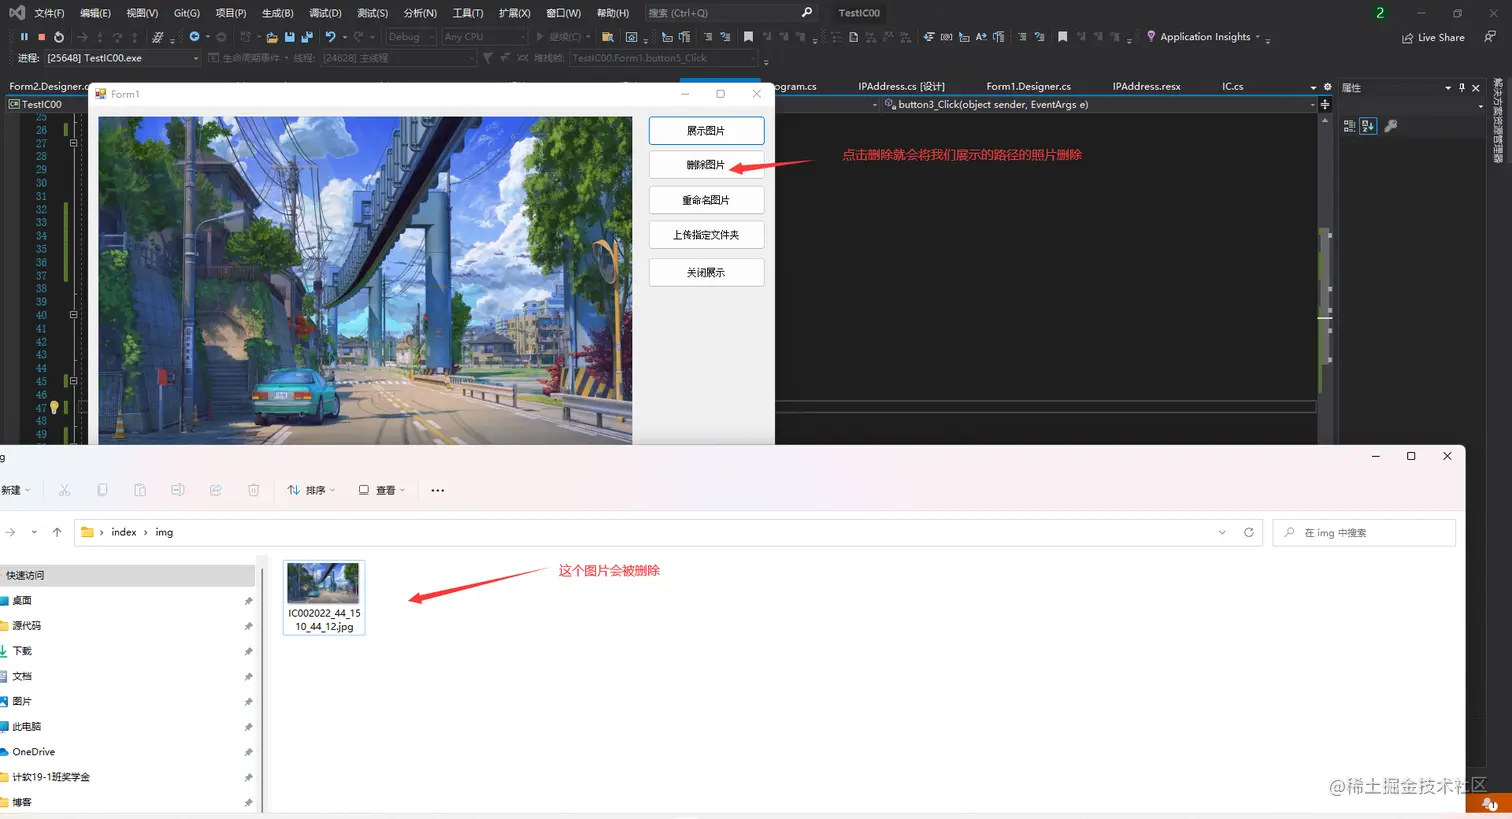Restart the debug session

pyautogui.click(x=59, y=37)
